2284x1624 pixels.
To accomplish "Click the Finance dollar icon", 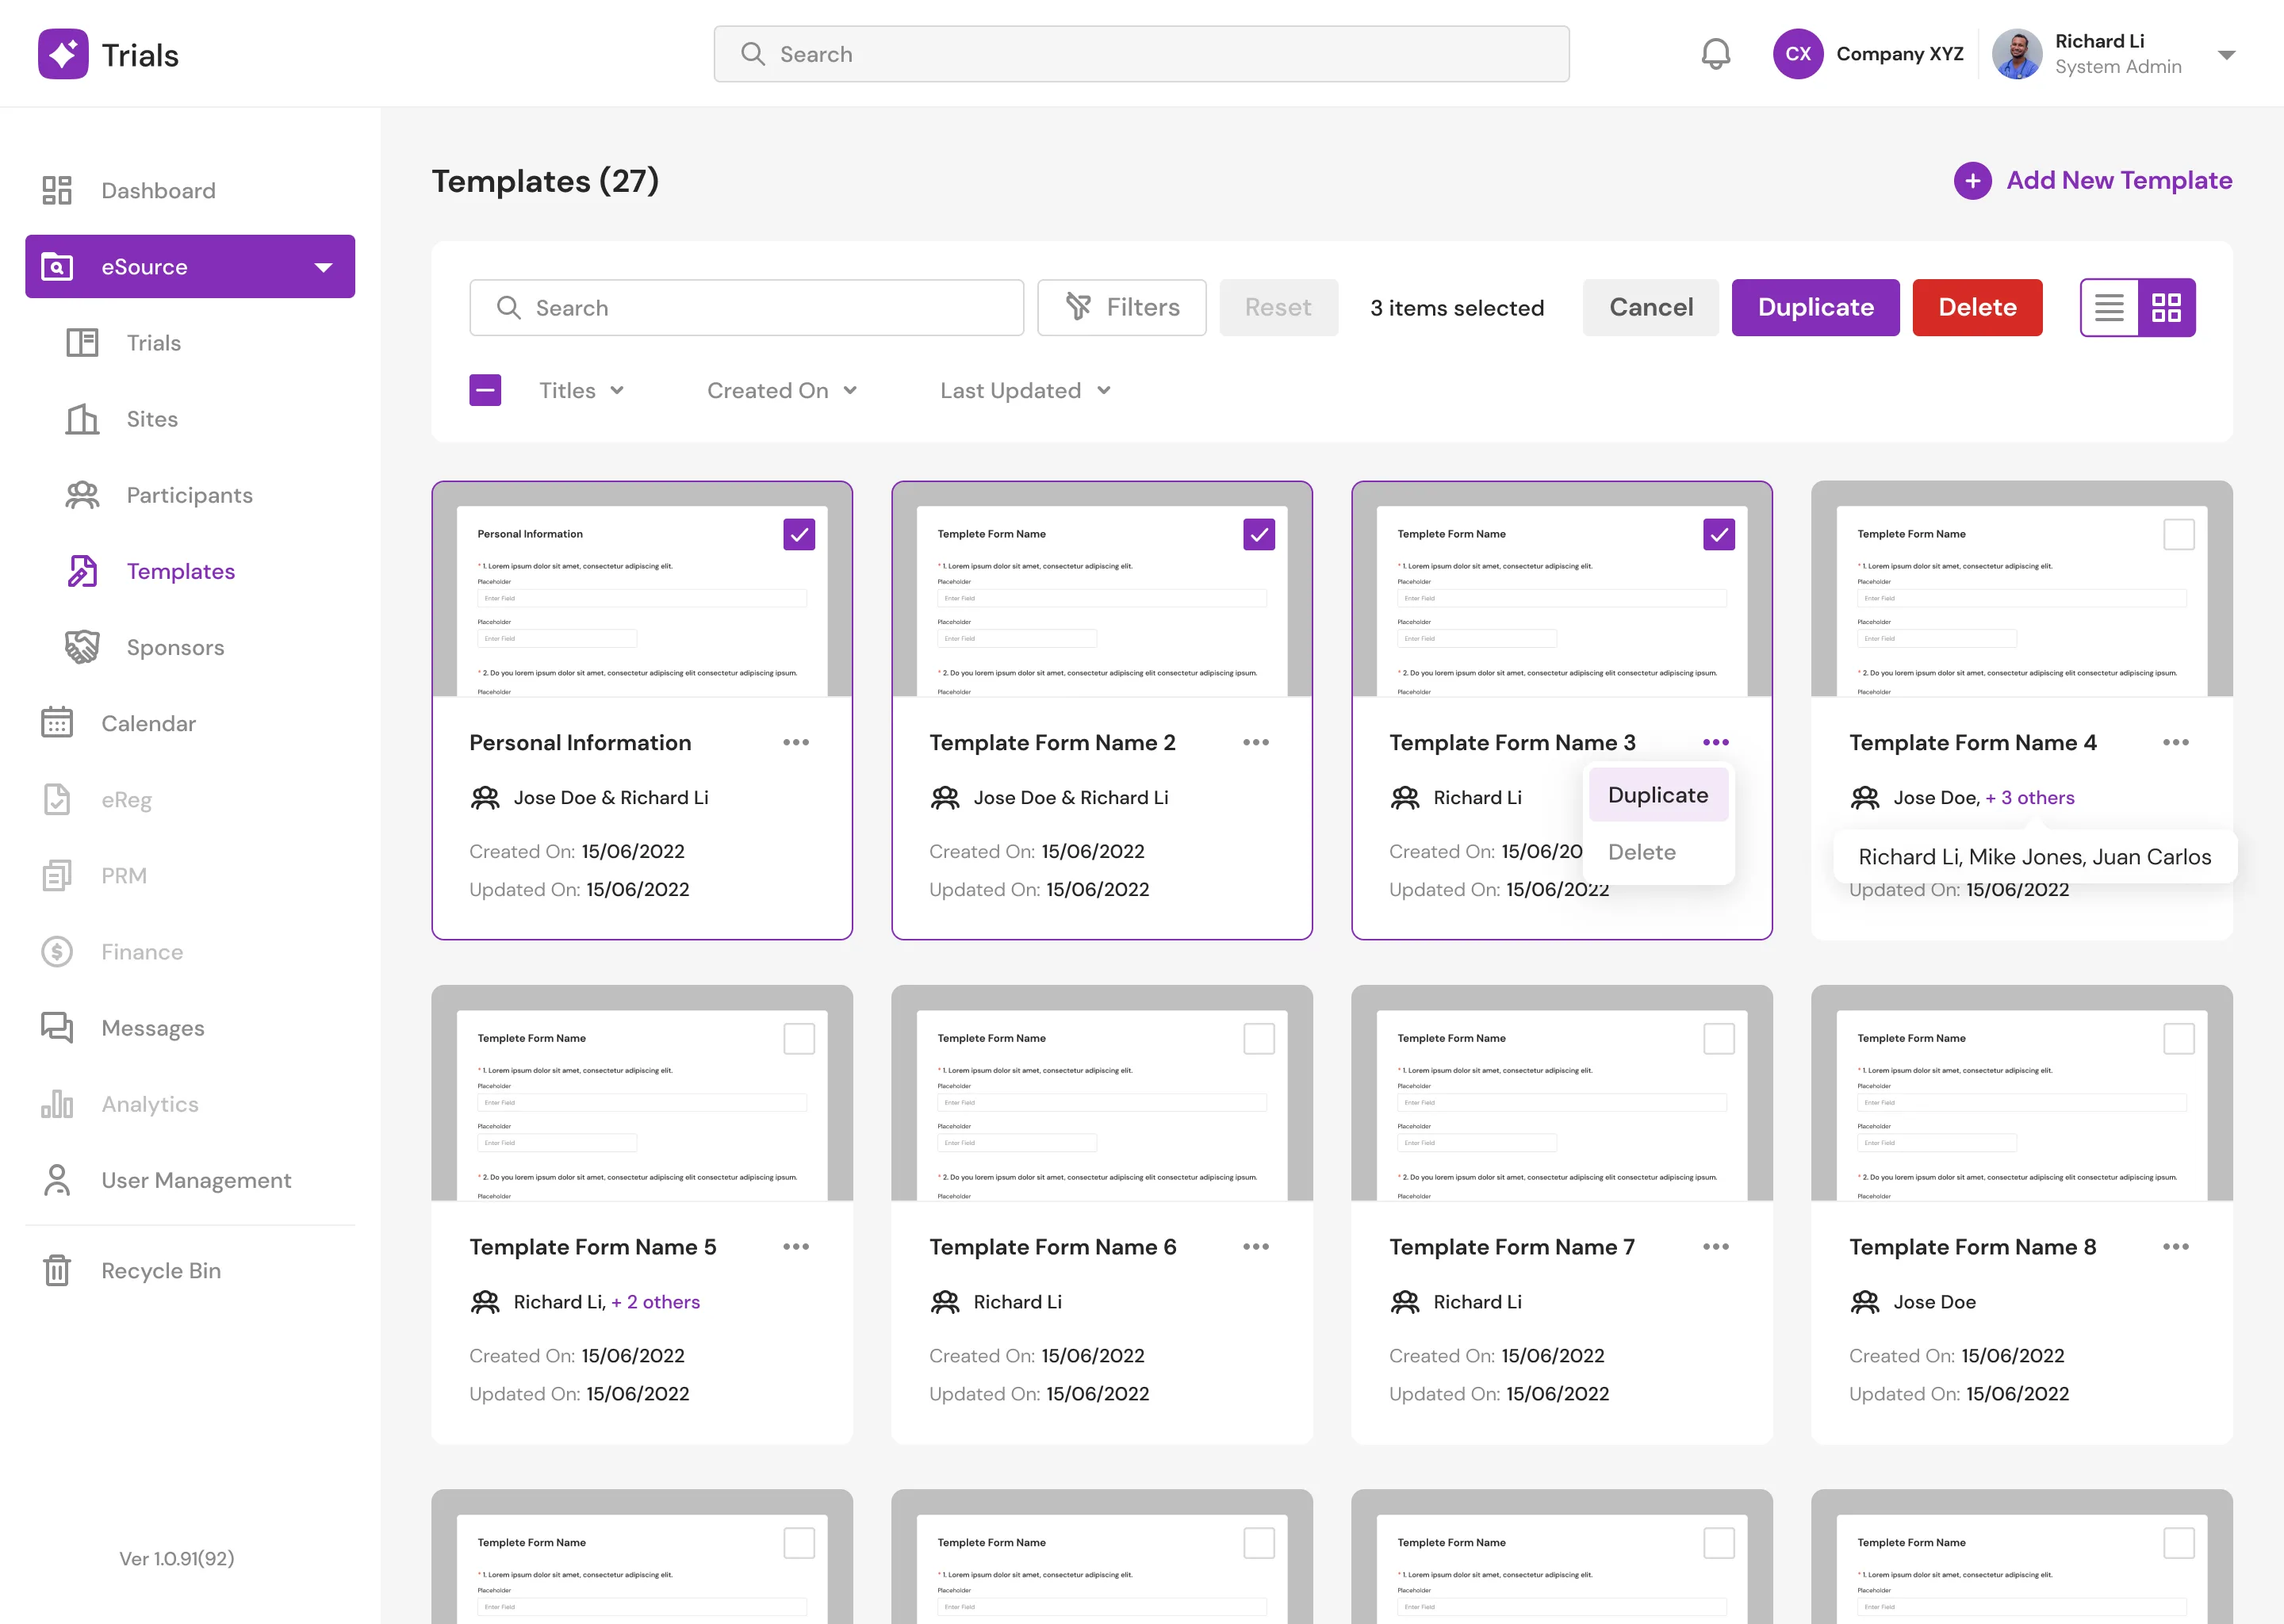I will 57,951.
